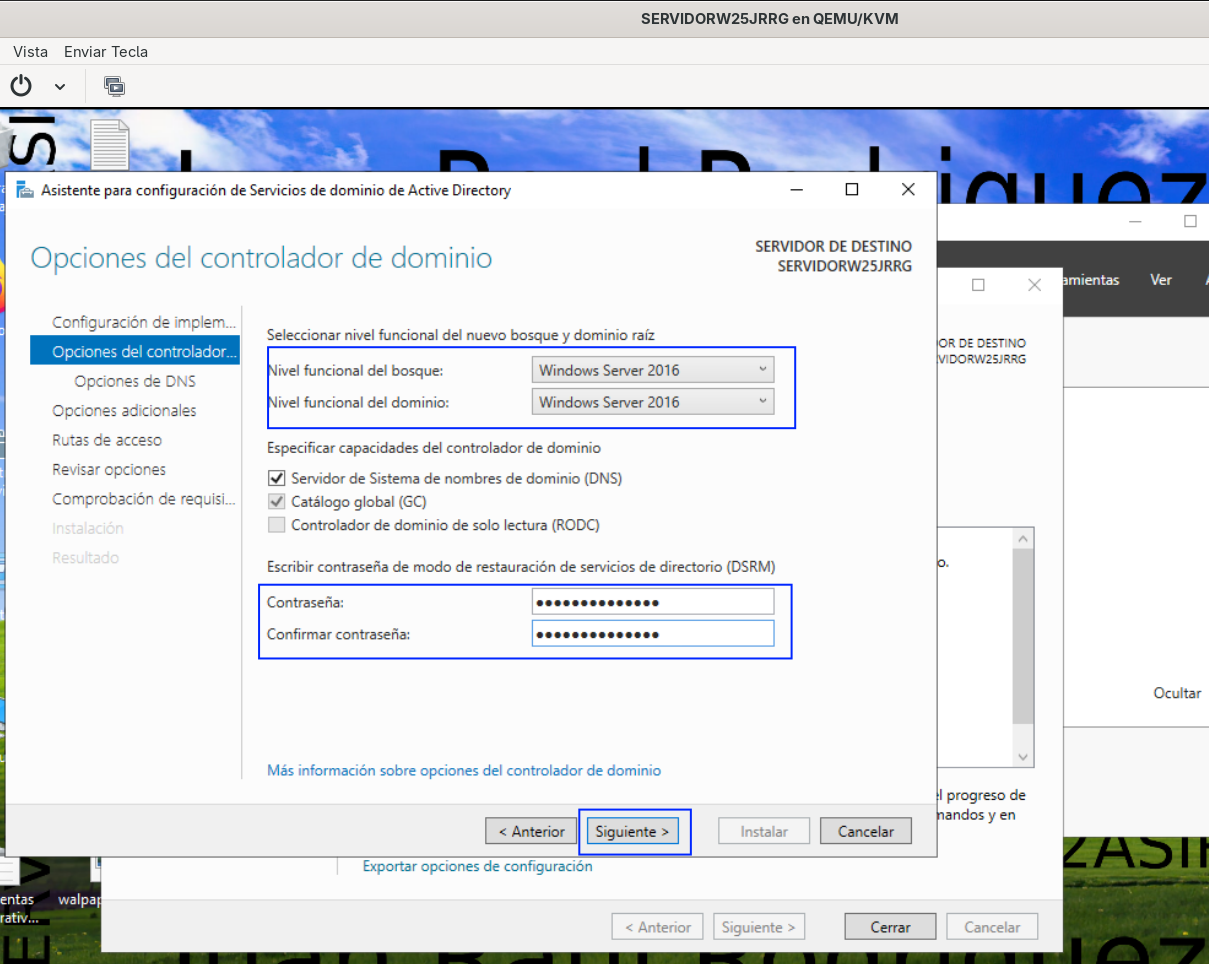Select Revisar opciones step
Image resolution: width=1209 pixels, height=964 pixels.
(109, 469)
